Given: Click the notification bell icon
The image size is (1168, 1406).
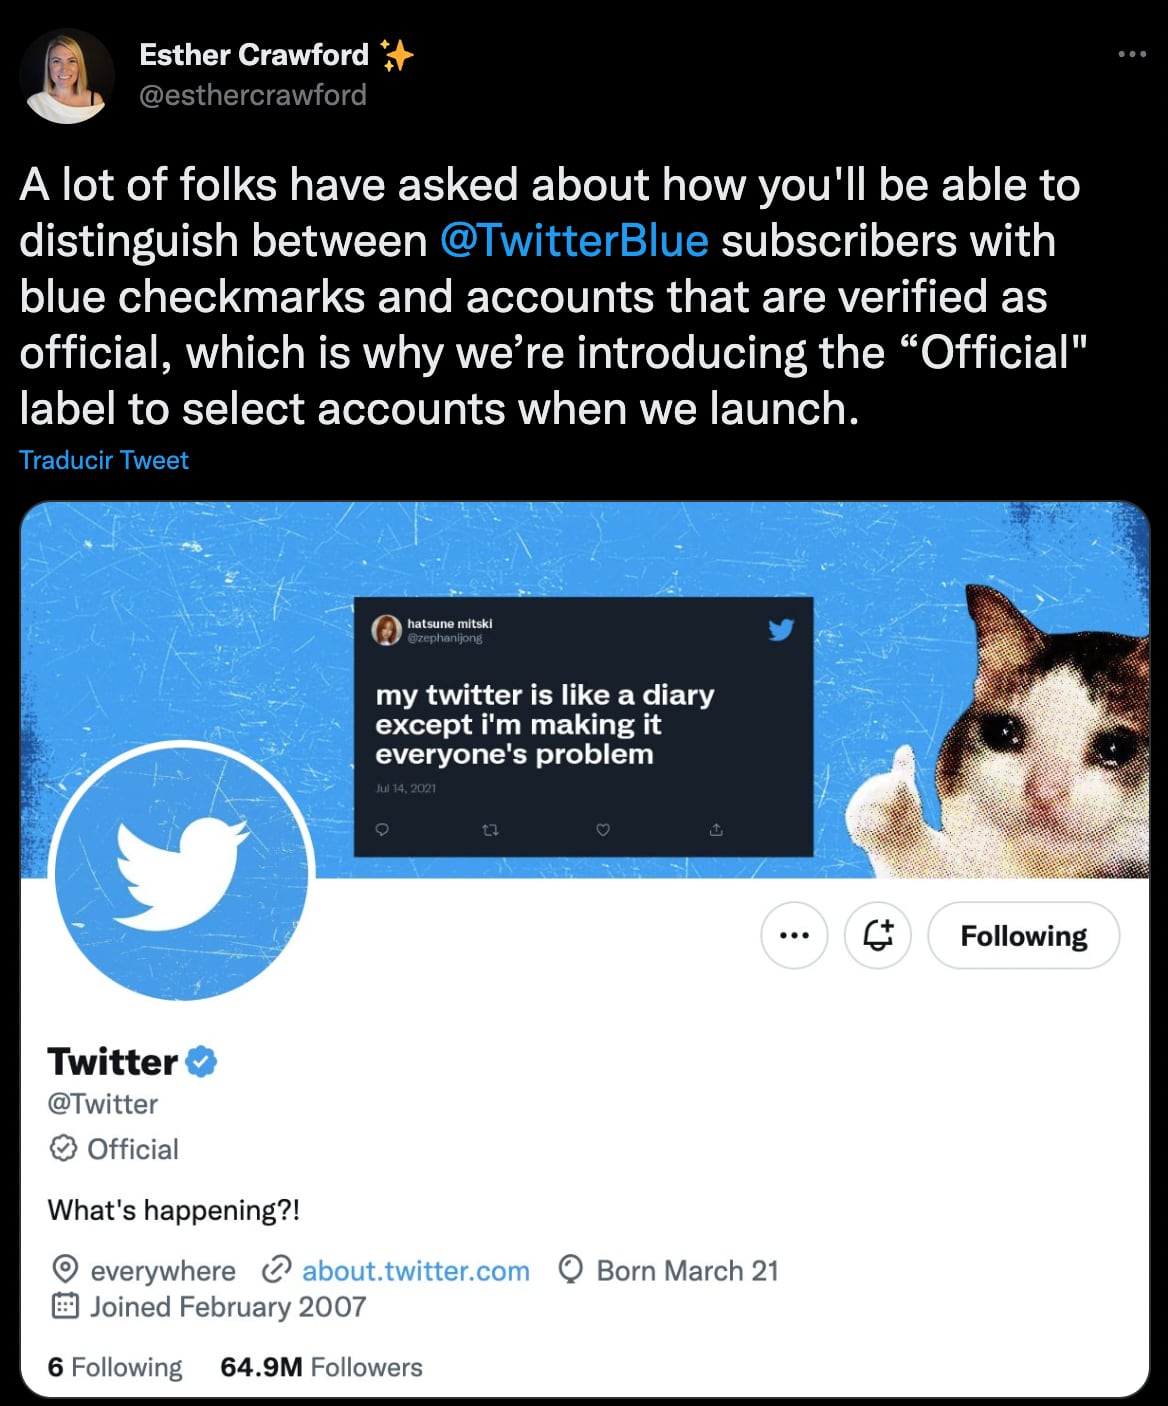Looking at the screenshot, I should pyautogui.click(x=877, y=936).
